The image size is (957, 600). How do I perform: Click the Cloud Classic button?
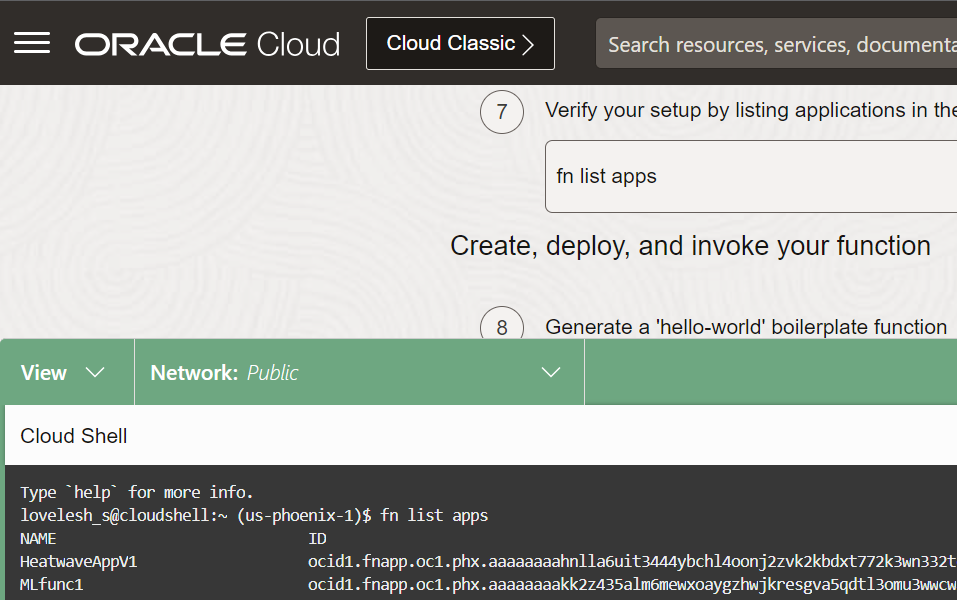(460, 43)
